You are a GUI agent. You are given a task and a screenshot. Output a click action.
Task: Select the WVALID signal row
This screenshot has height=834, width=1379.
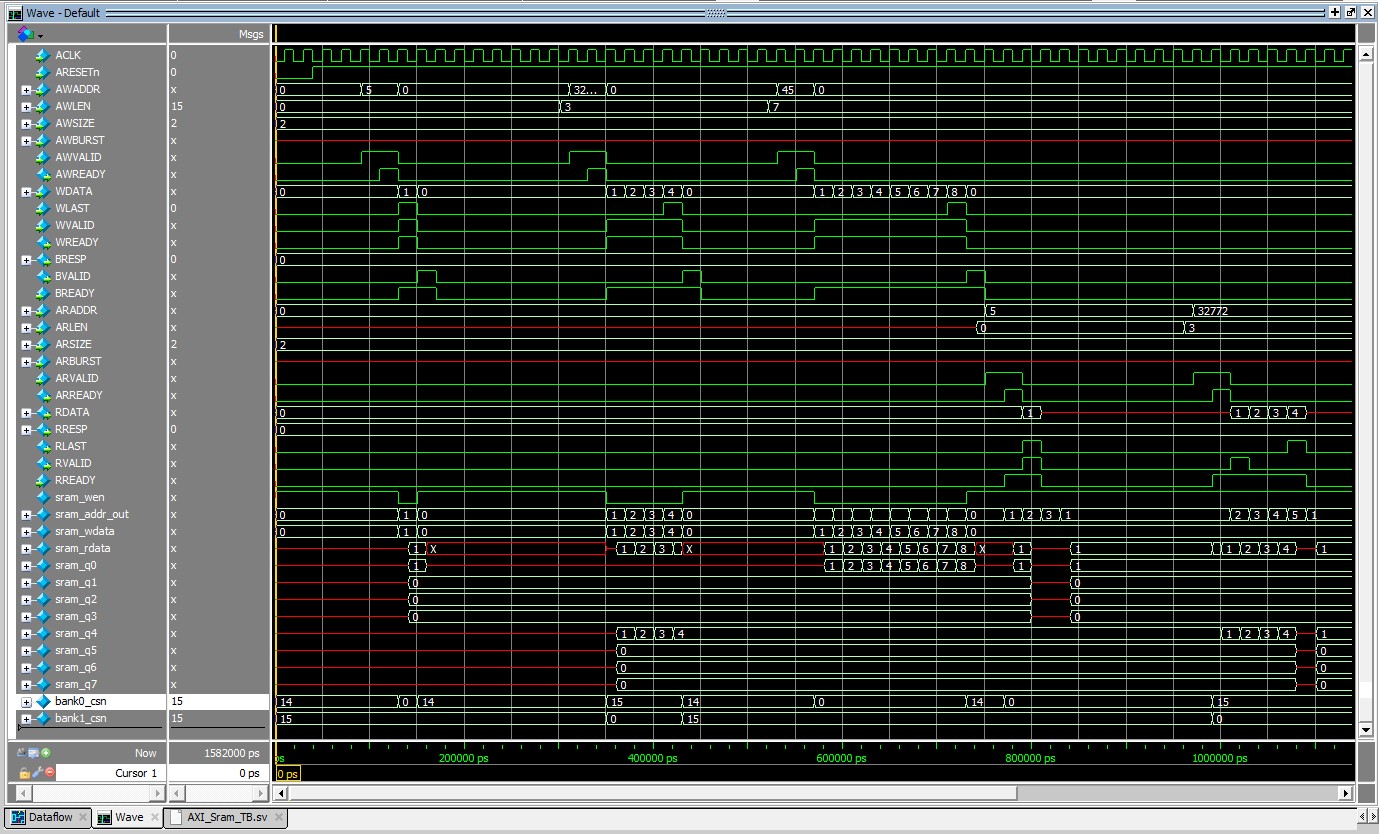pos(93,225)
